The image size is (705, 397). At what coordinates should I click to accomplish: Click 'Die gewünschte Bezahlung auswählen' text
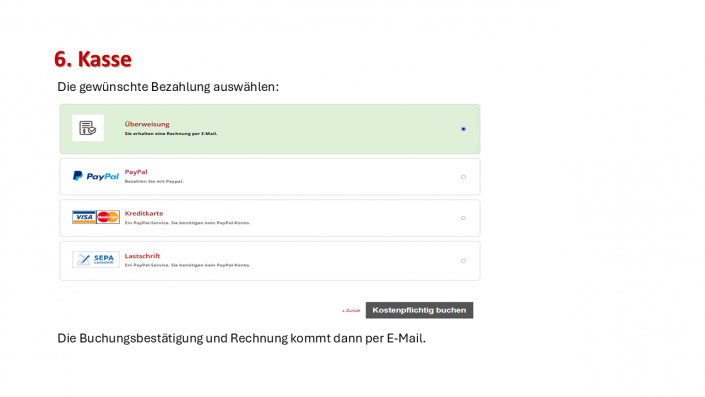tap(168, 87)
